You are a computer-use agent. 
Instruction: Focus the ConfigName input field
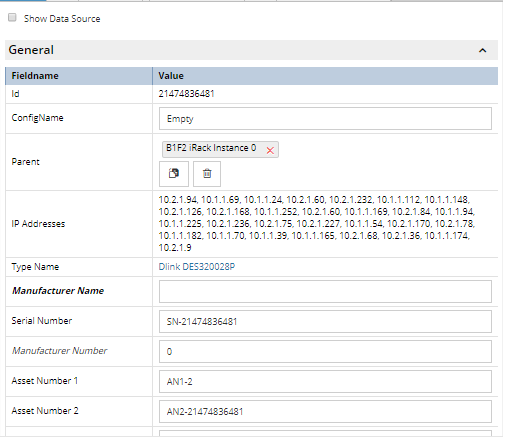tap(325, 118)
